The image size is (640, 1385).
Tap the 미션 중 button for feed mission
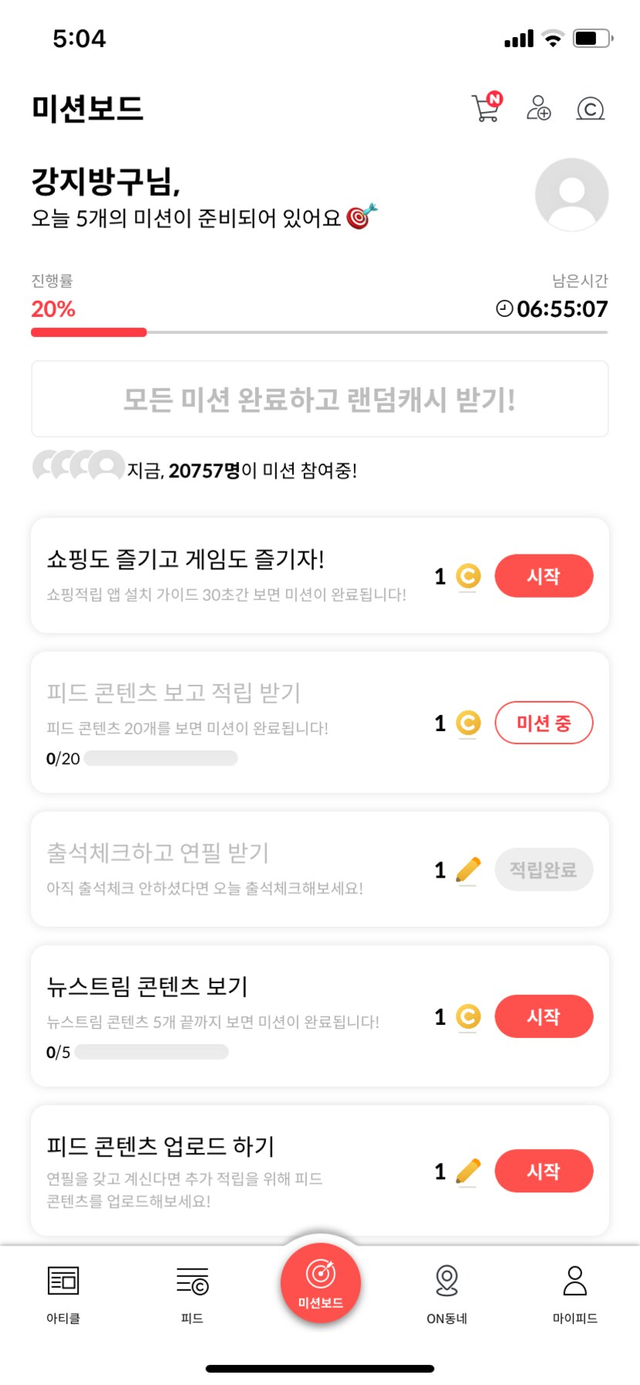click(544, 723)
